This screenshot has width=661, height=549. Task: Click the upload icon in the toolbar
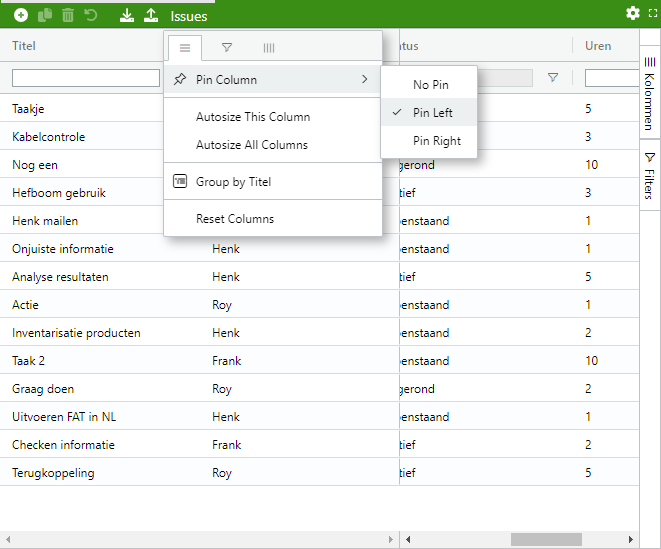tap(151, 15)
